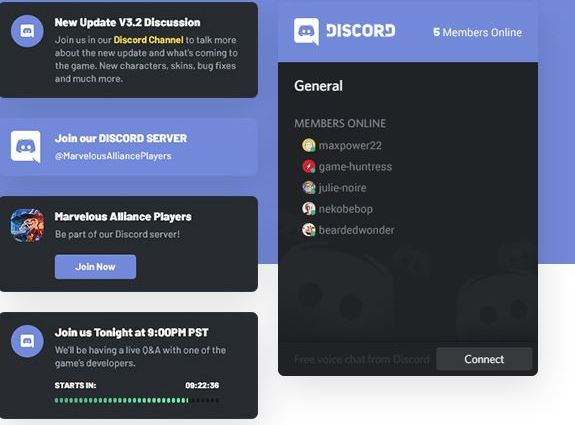
Task: Open the Marvelous Alliance Players game thumbnail
Action: pyautogui.click(x=27, y=226)
